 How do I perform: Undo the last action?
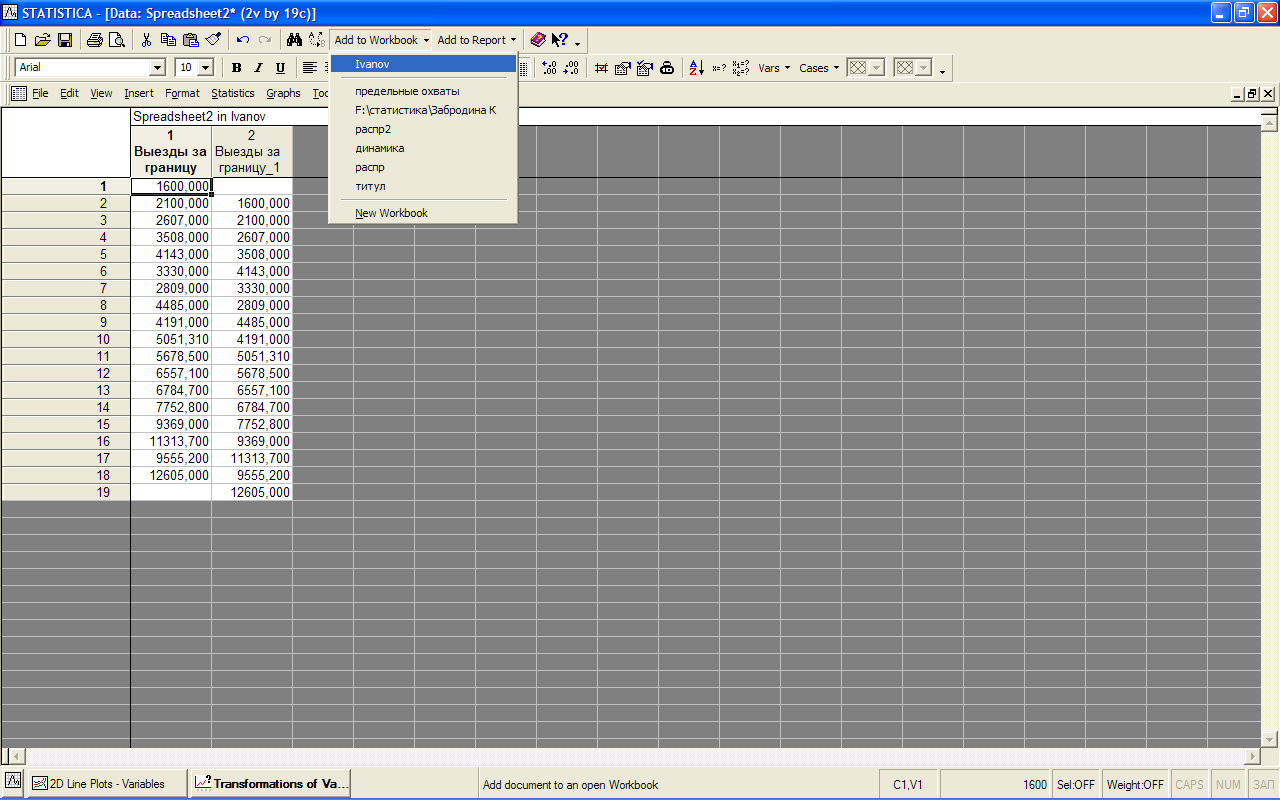coord(243,40)
